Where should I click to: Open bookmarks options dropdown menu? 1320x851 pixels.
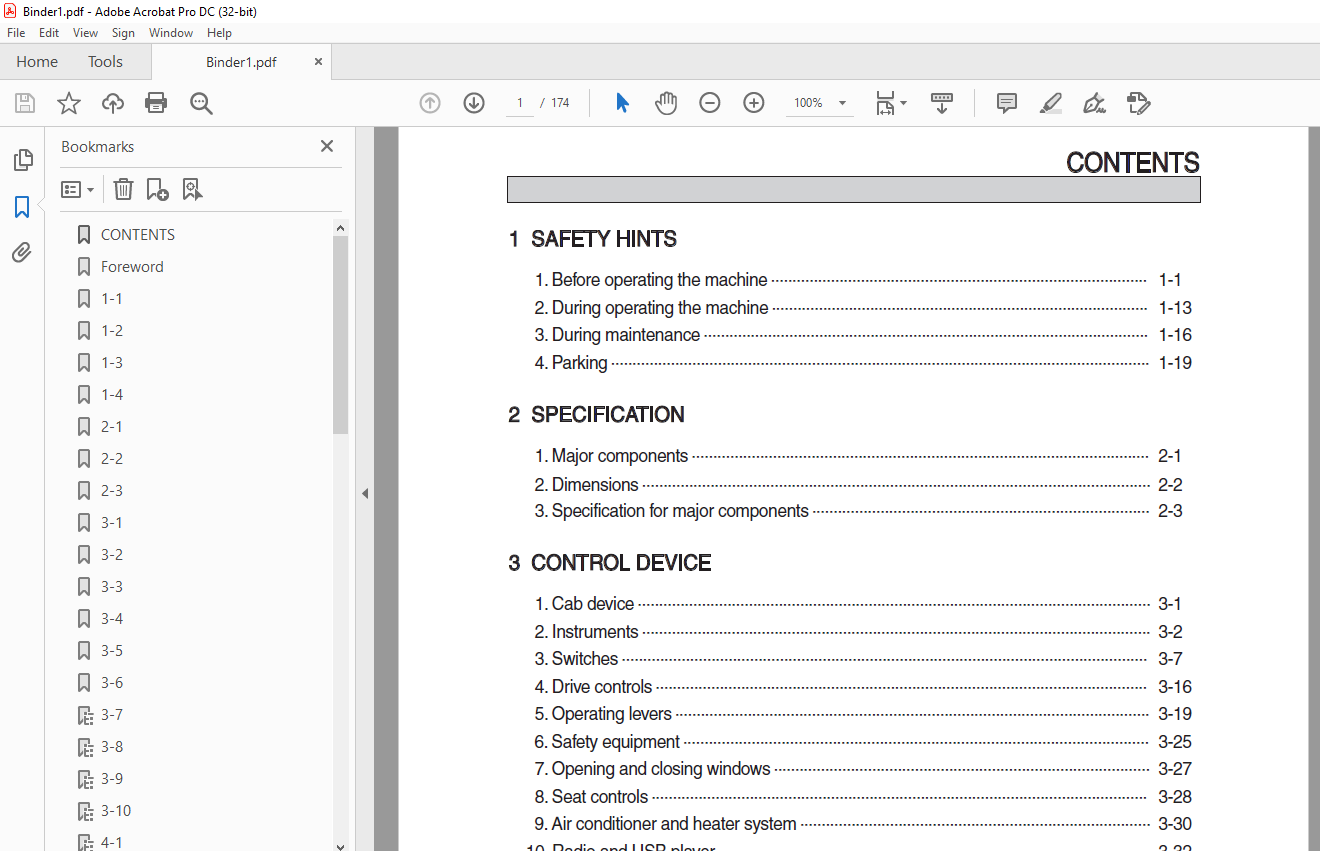(77, 189)
